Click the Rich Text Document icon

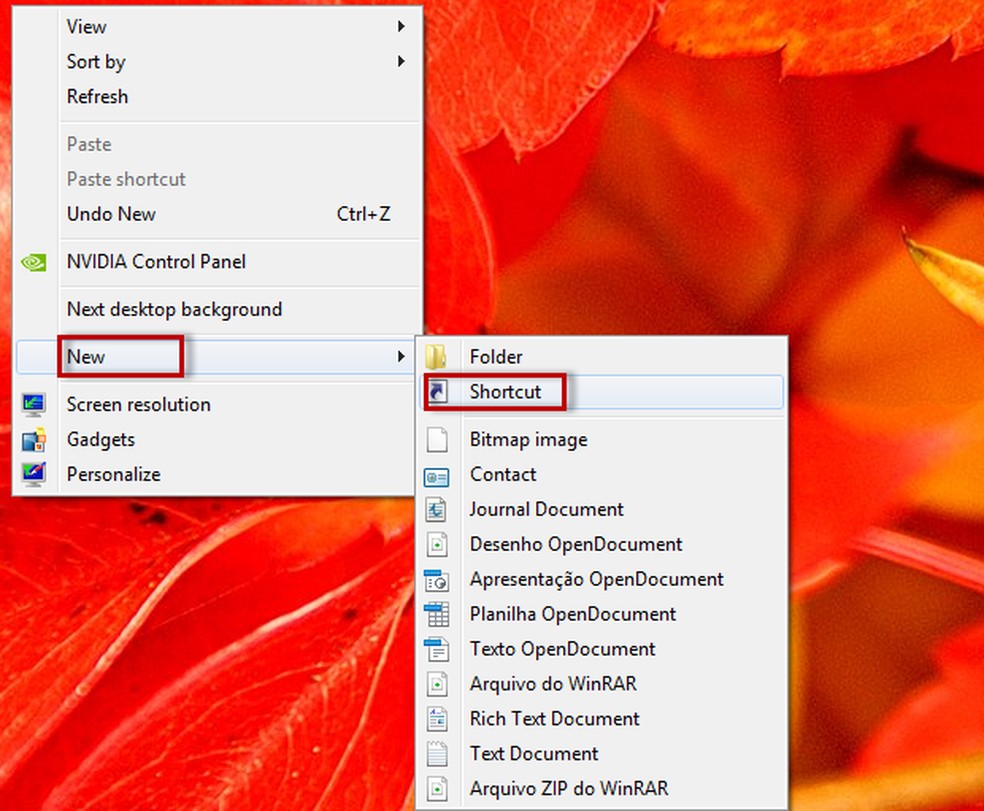(437, 719)
